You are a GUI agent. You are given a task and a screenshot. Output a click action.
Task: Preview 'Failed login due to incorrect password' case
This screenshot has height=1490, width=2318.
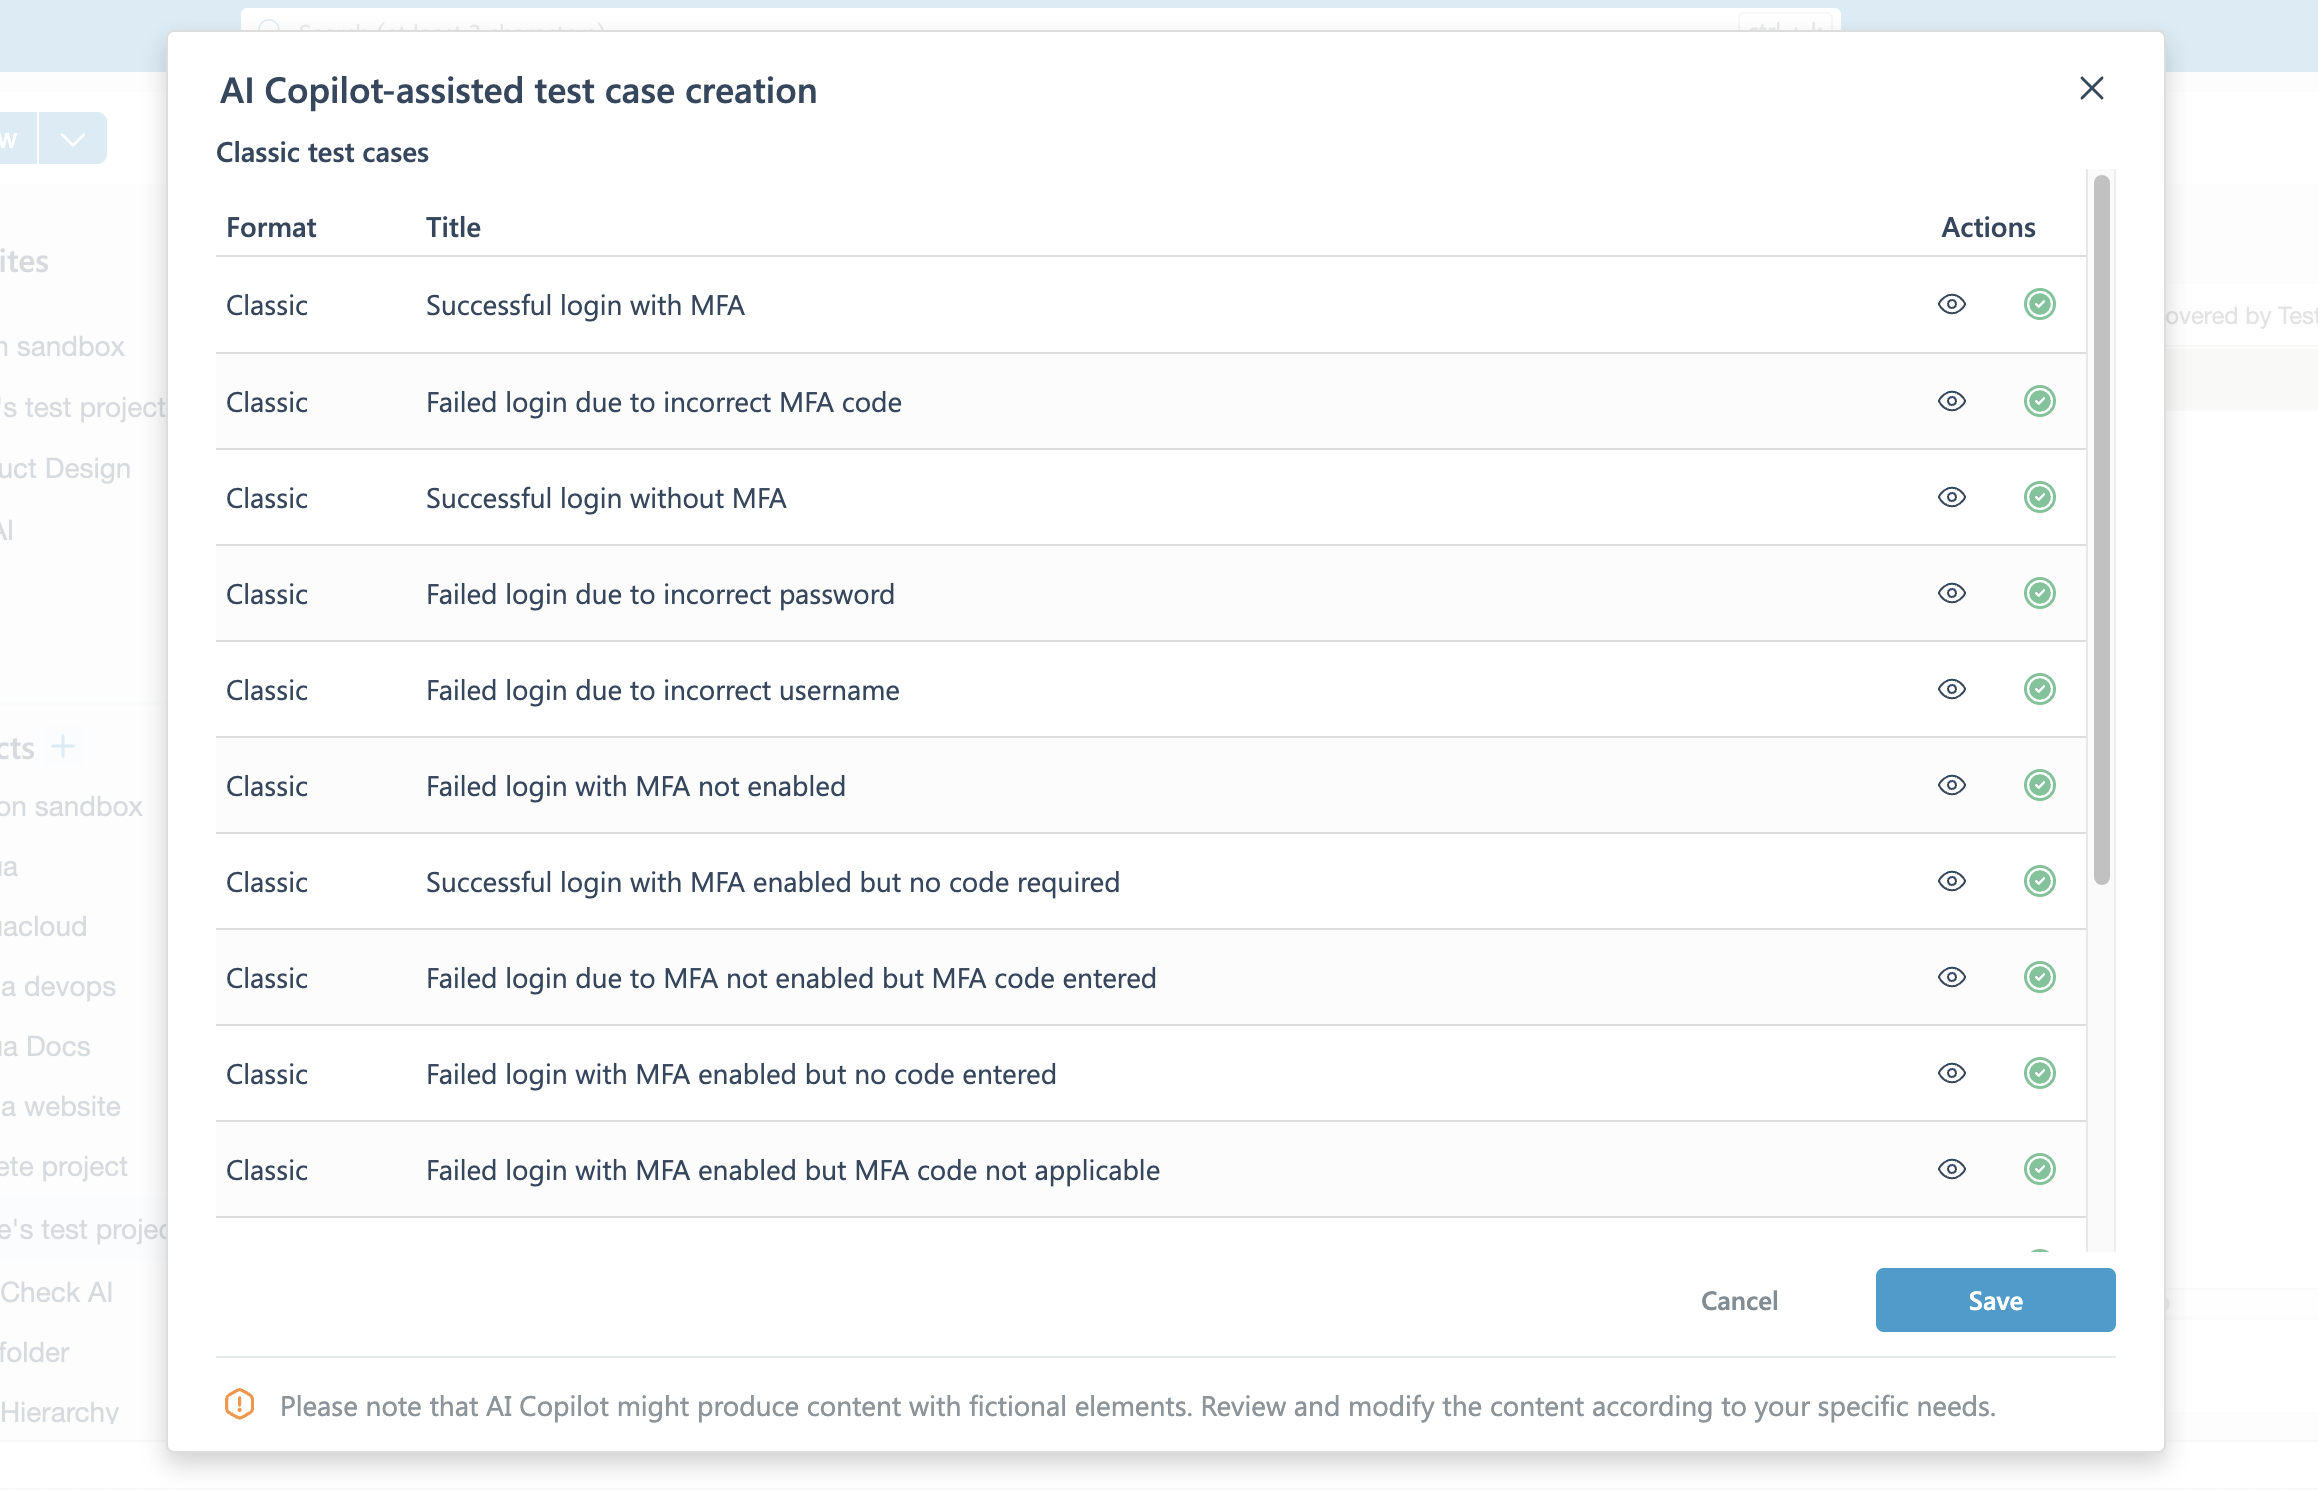point(1951,593)
